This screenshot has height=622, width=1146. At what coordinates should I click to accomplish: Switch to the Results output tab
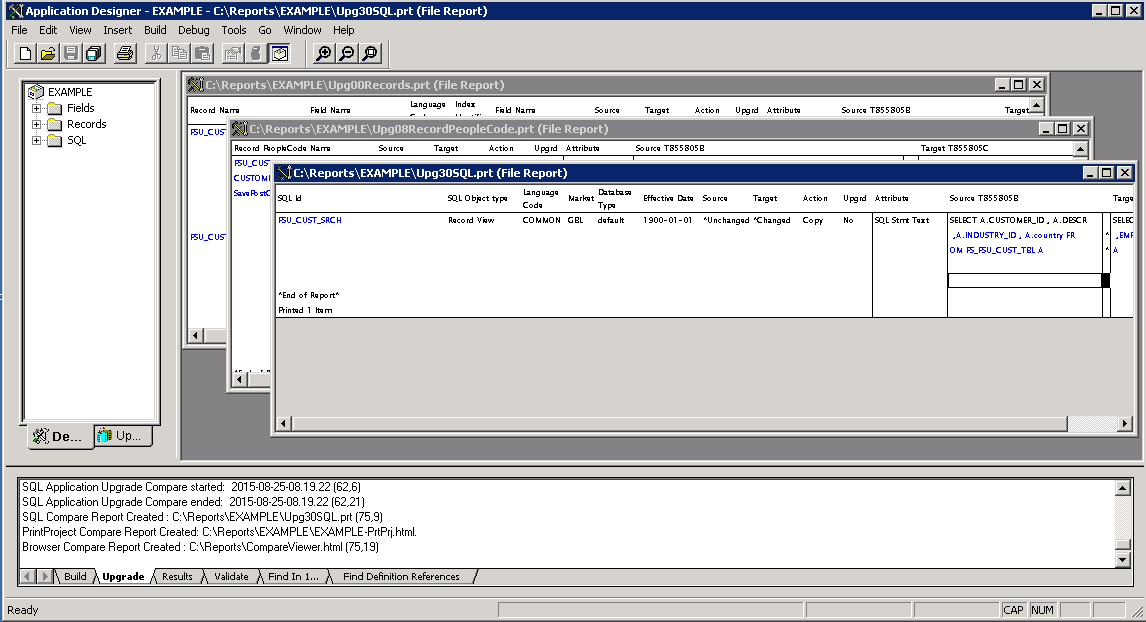pyautogui.click(x=177, y=577)
